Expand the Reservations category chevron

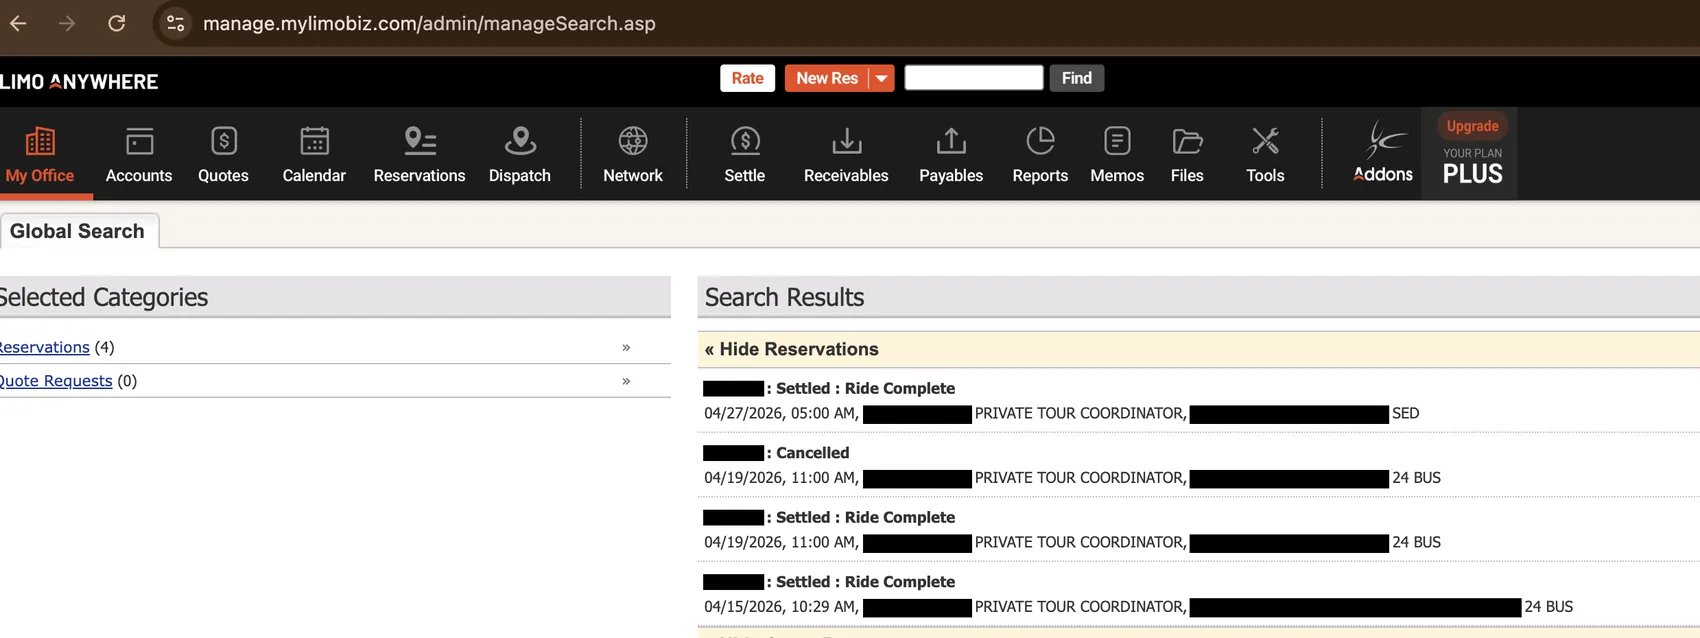(626, 347)
